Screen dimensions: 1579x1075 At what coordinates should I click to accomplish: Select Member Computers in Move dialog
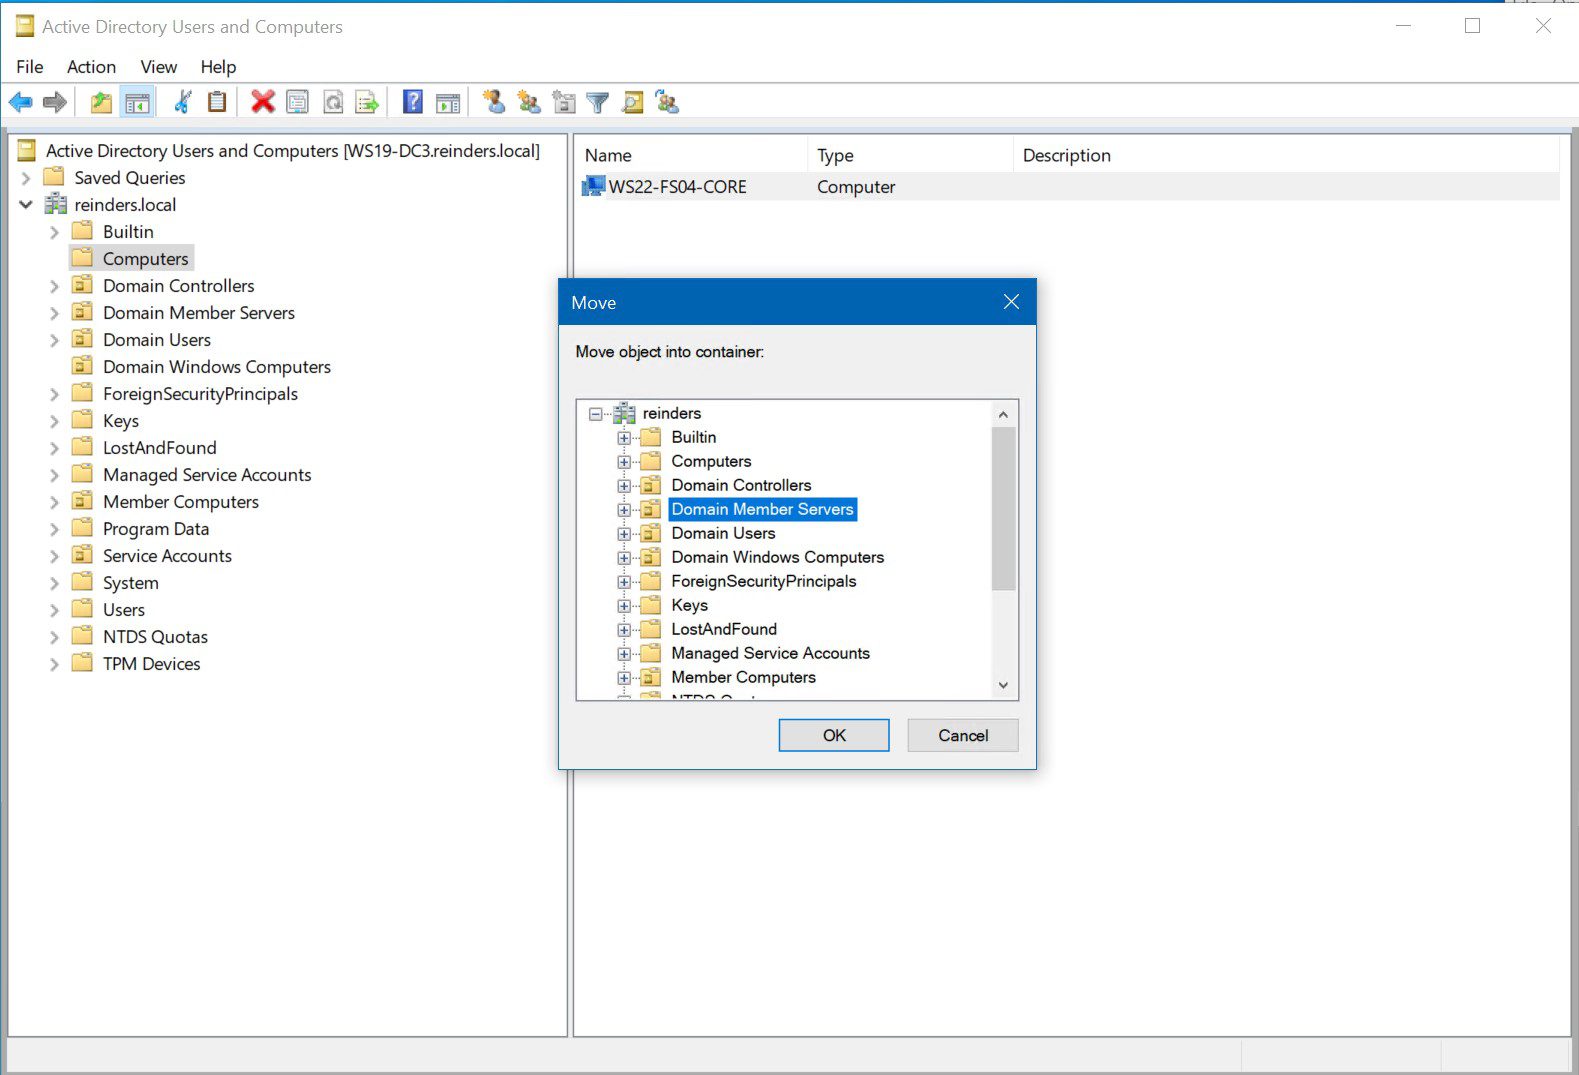click(x=743, y=677)
